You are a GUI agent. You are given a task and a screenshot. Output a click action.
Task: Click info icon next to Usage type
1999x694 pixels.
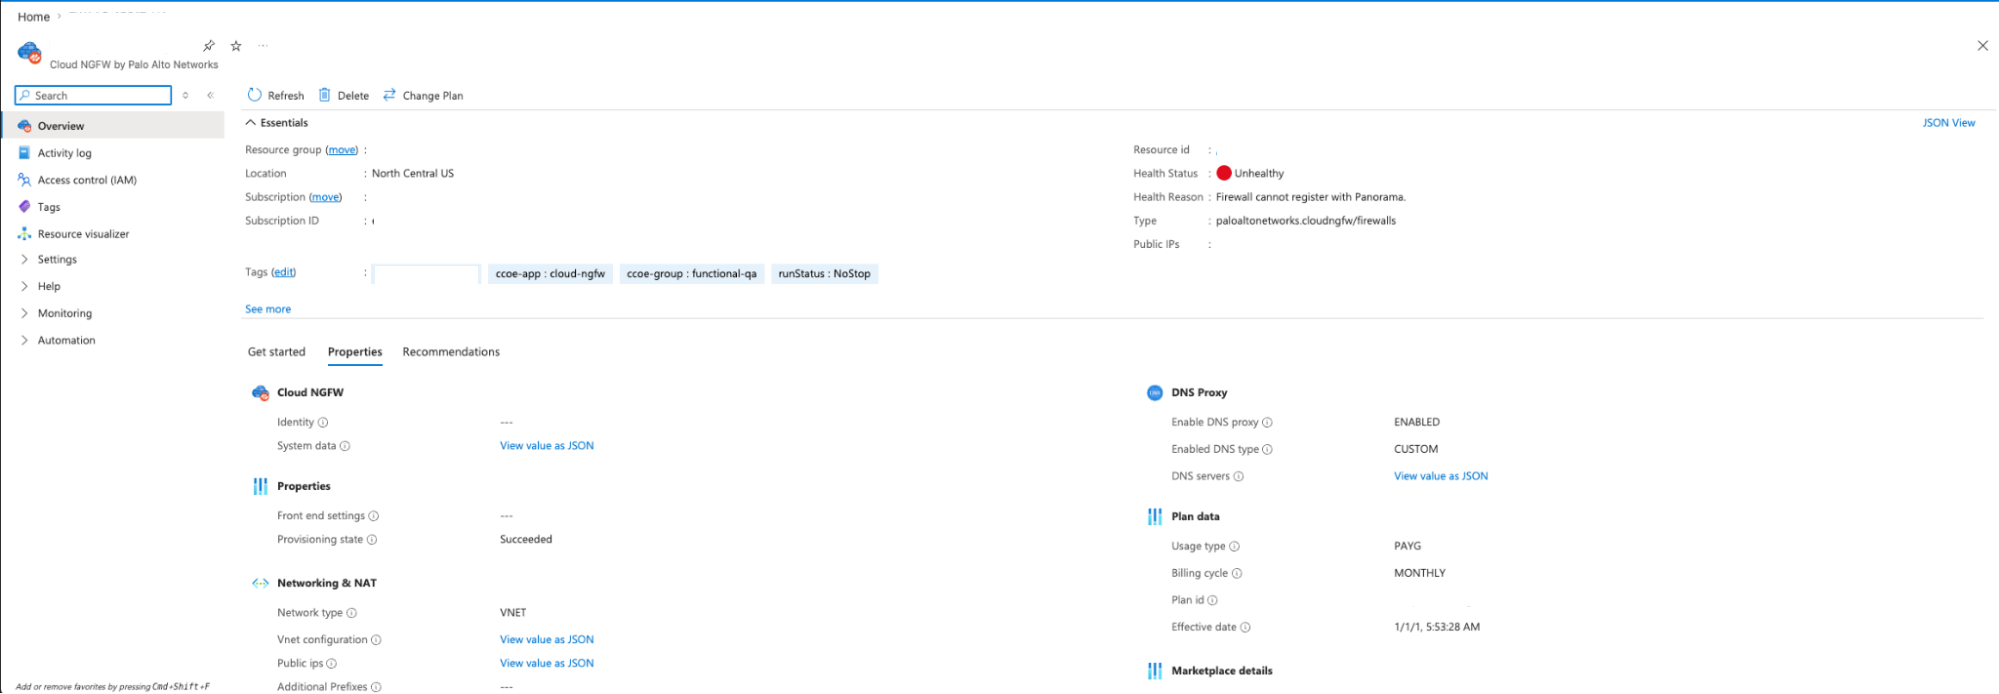point(1234,546)
